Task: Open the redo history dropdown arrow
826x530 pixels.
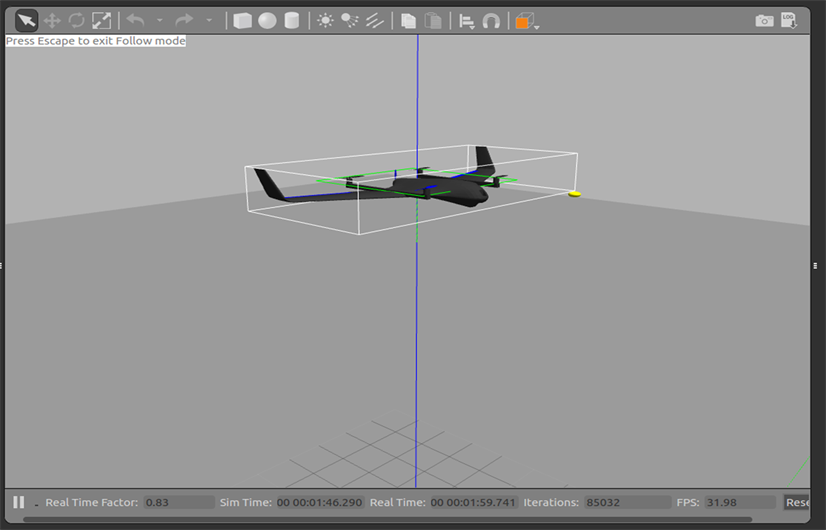Action: (x=208, y=21)
